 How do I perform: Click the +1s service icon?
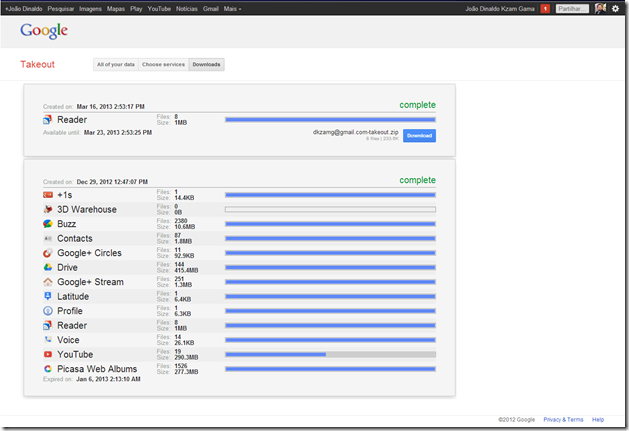click(48, 195)
